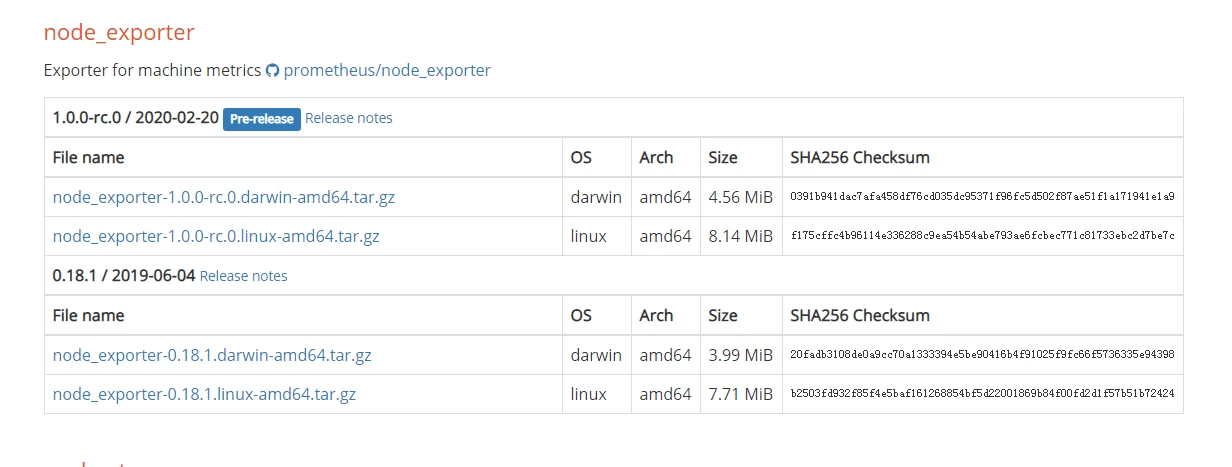The height and width of the screenshot is (467, 1232).
Task: Click the 8.14 MiB size cell
Action: click(740, 236)
